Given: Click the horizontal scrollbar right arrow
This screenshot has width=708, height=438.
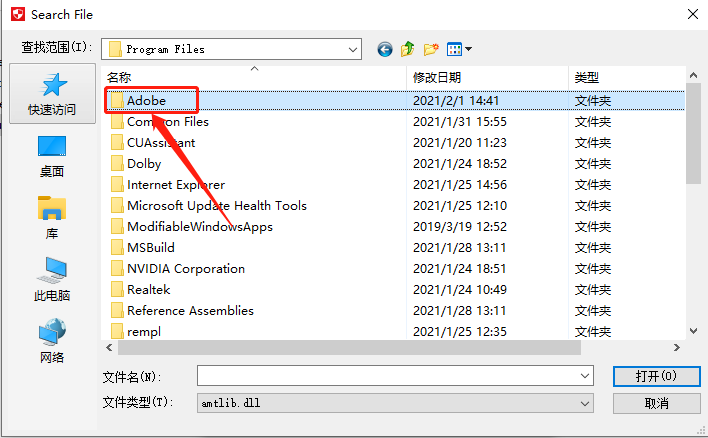Looking at the screenshot, I should pyautogui.click(x=676, y=347).
